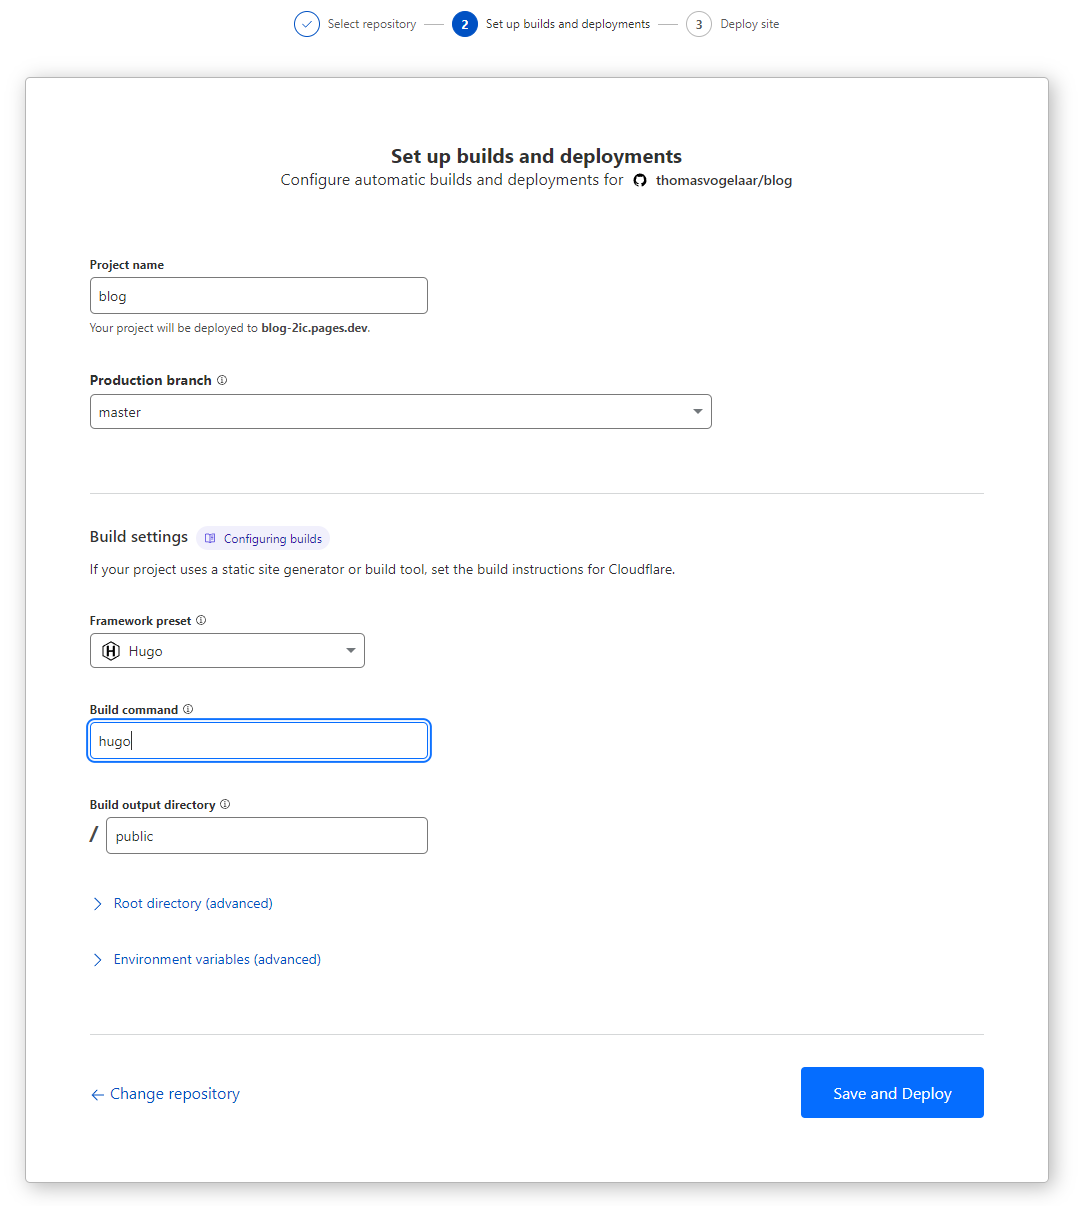Click the Build output directory info icon

tap(225, 804)
